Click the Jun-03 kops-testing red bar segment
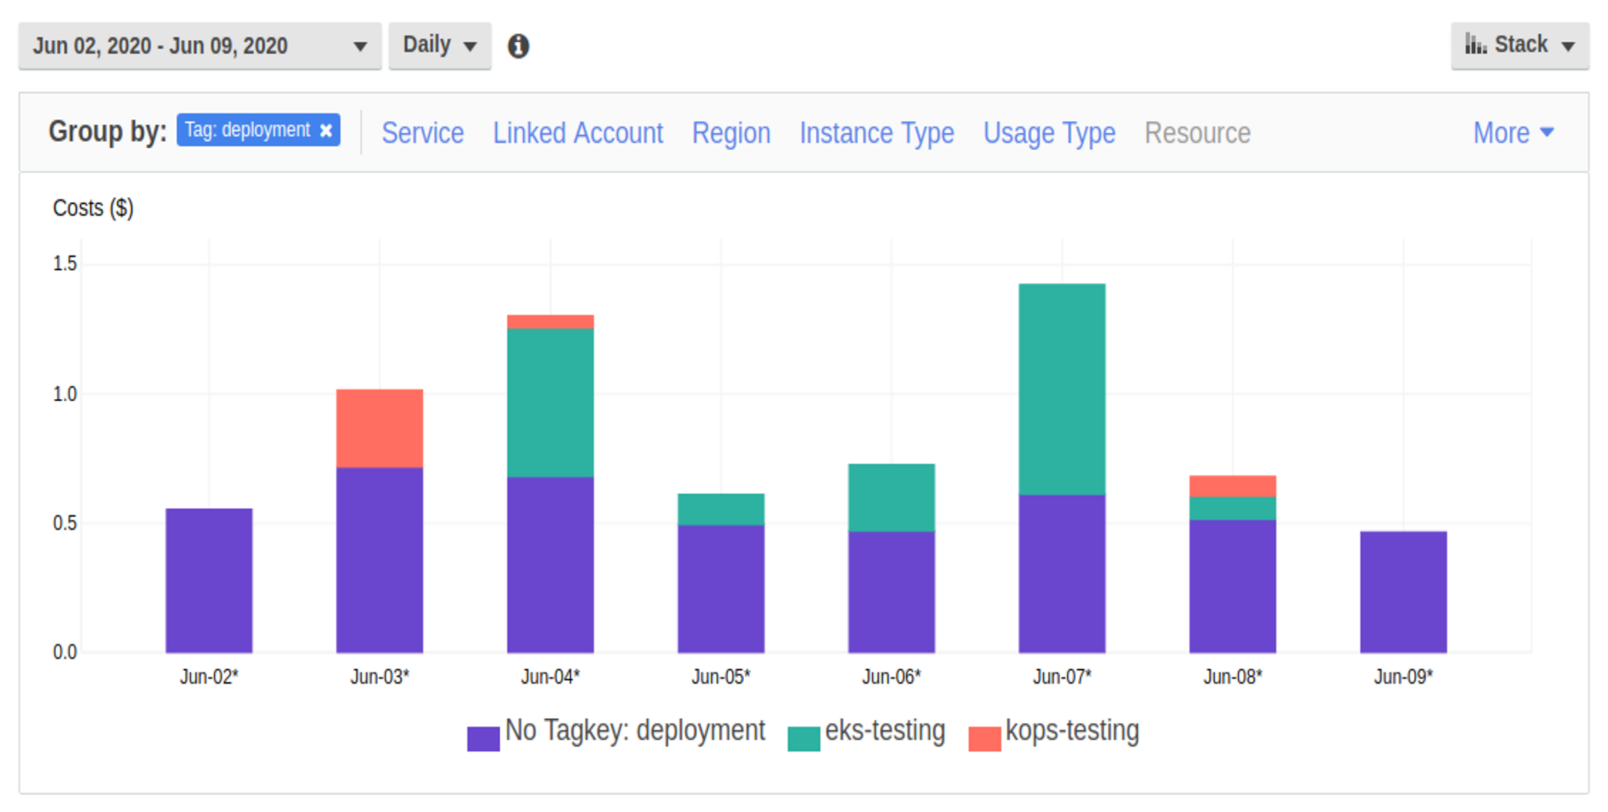 click(x=379, y=428)
